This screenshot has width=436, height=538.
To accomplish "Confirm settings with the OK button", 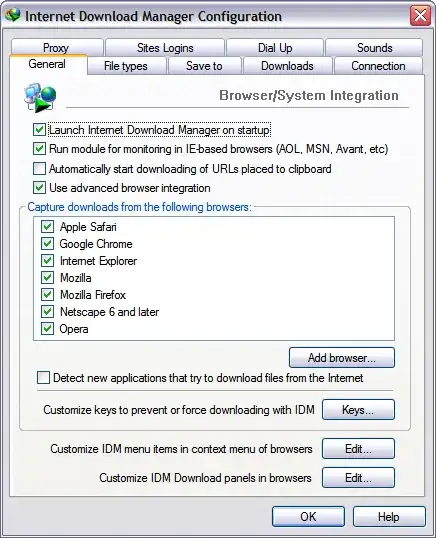I will pos(308,516).
